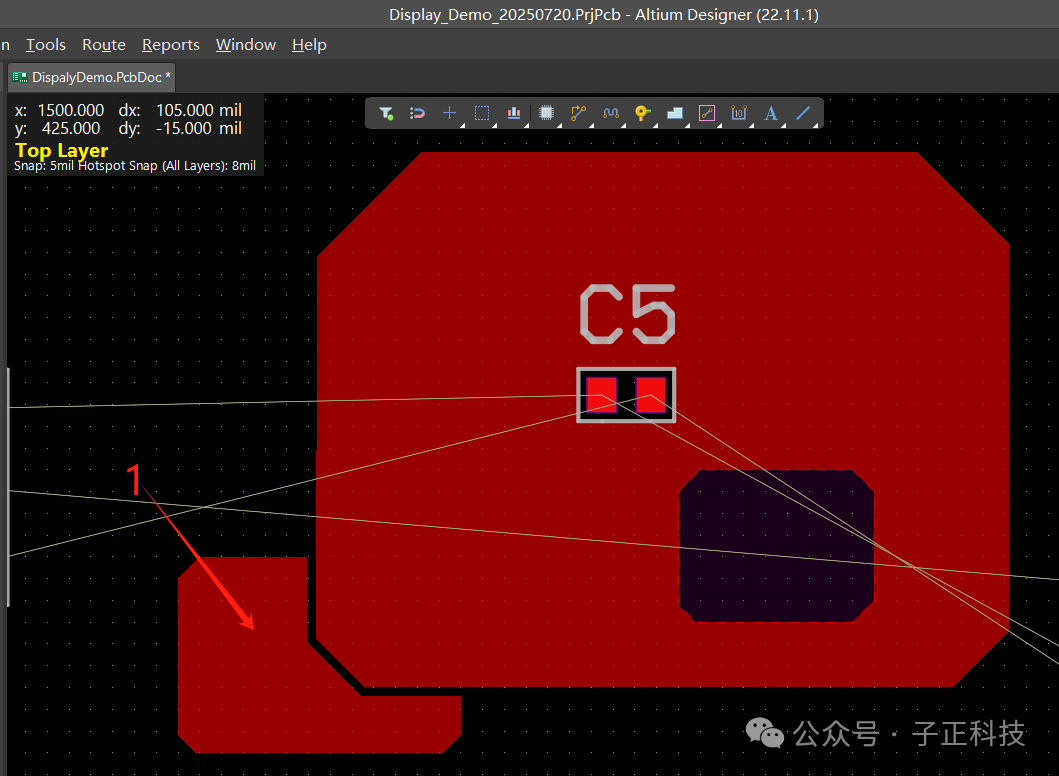Click the Place Via icon
Viewport: 1059px width, 776px height.
pos(642,113)
